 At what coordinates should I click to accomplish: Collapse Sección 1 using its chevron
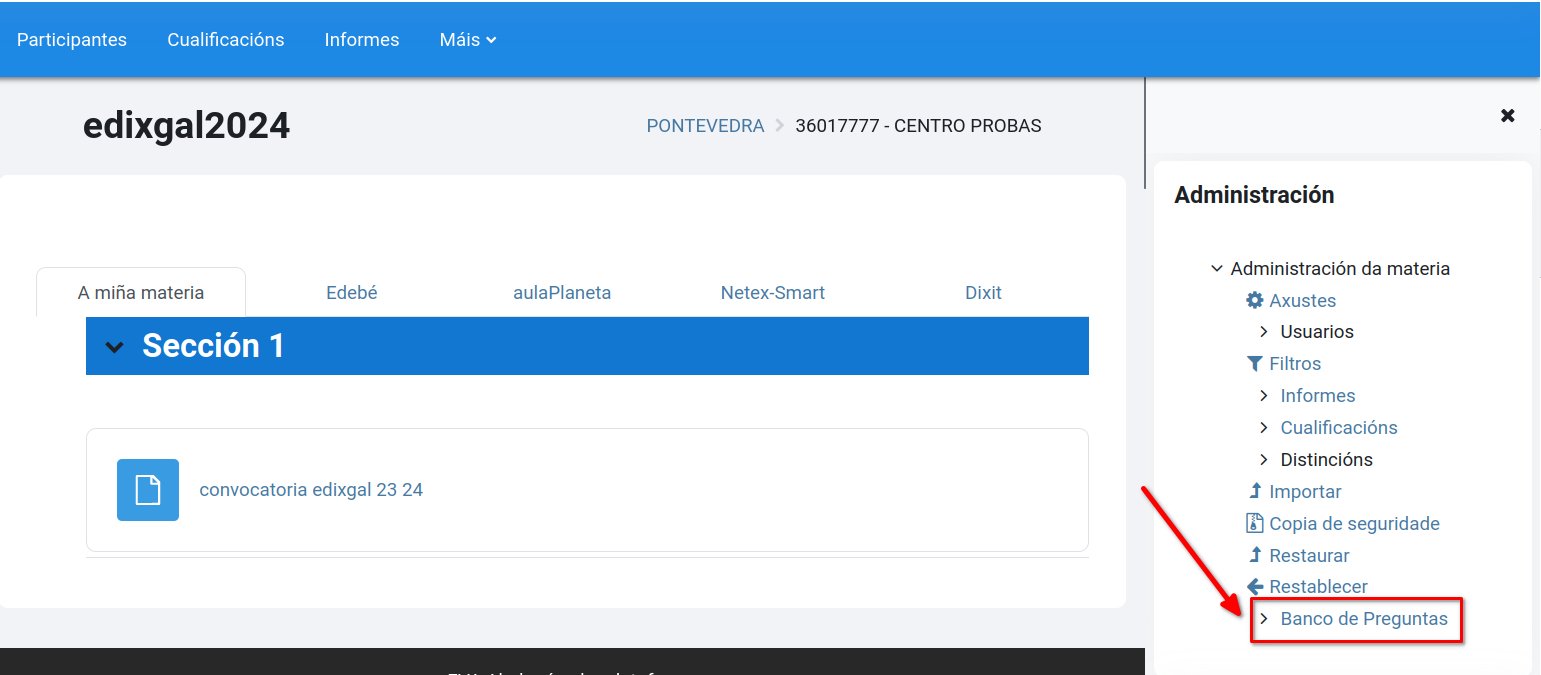tap(114, 345)
